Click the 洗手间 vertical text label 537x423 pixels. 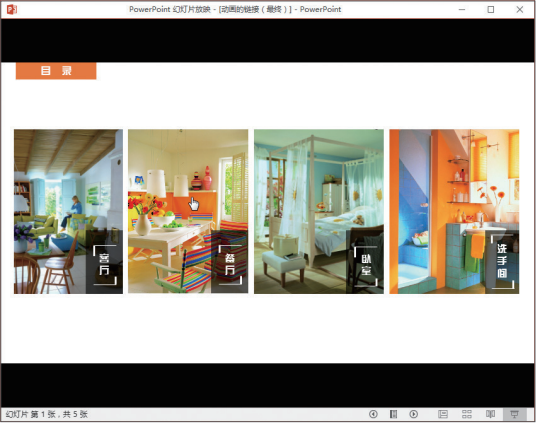502,260
